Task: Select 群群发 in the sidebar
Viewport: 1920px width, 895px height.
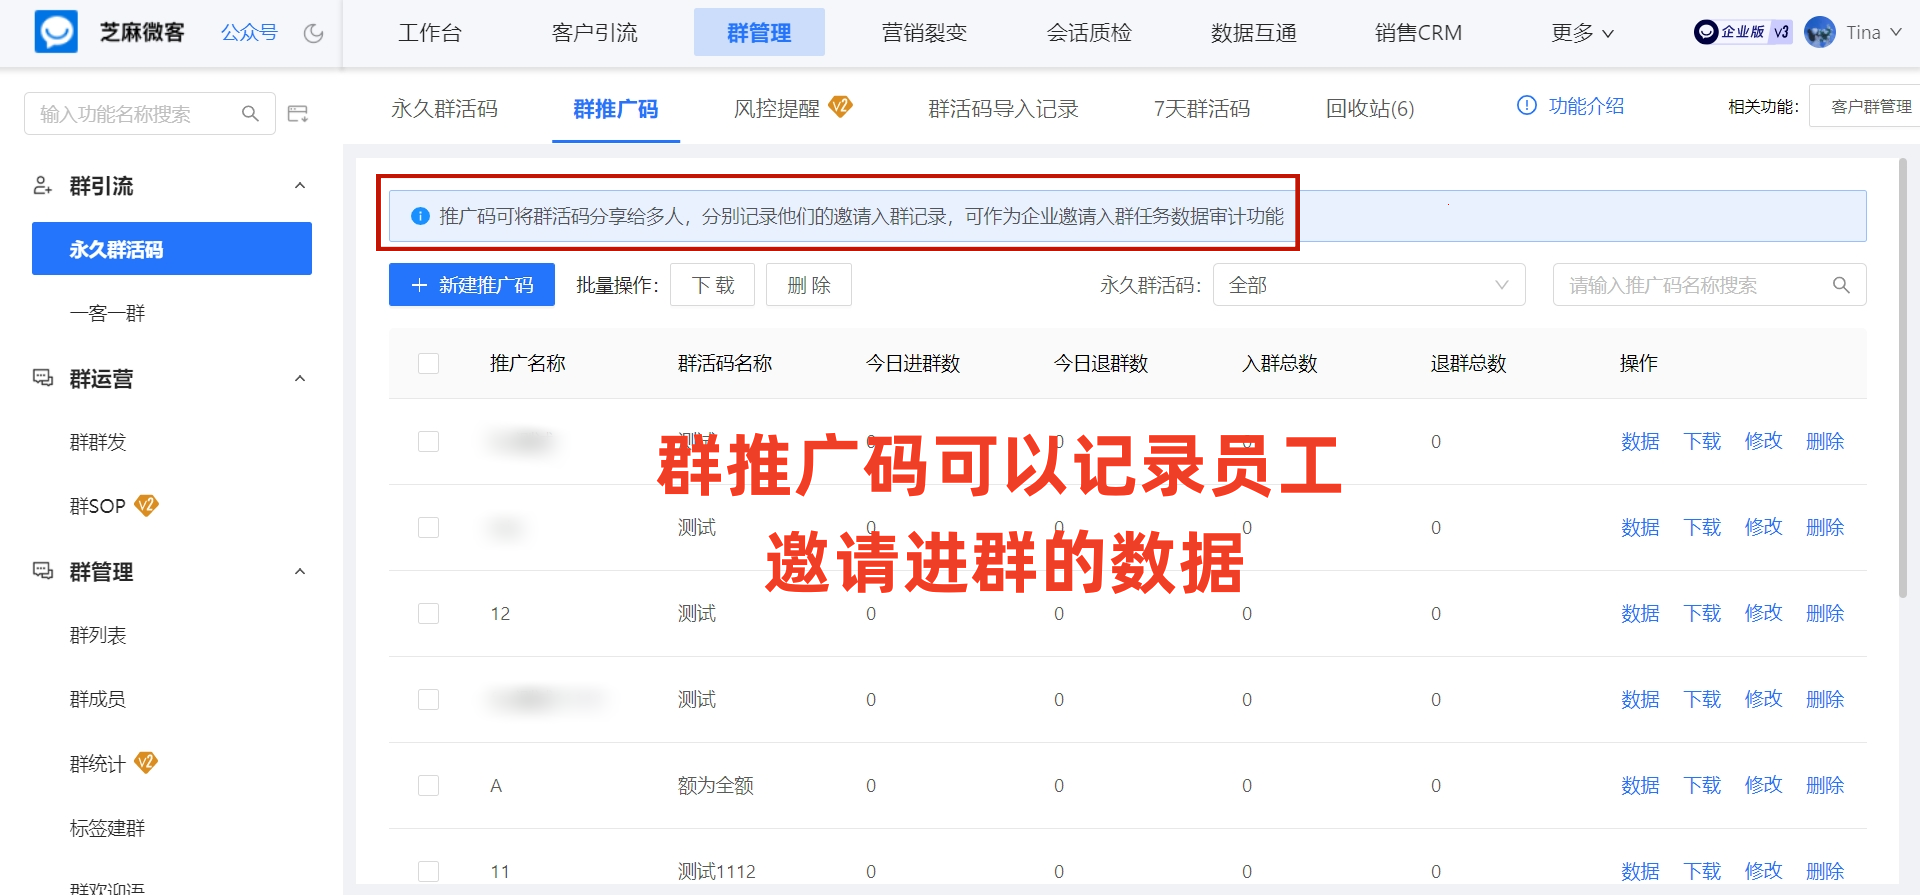Action: [x=98, y=442]
